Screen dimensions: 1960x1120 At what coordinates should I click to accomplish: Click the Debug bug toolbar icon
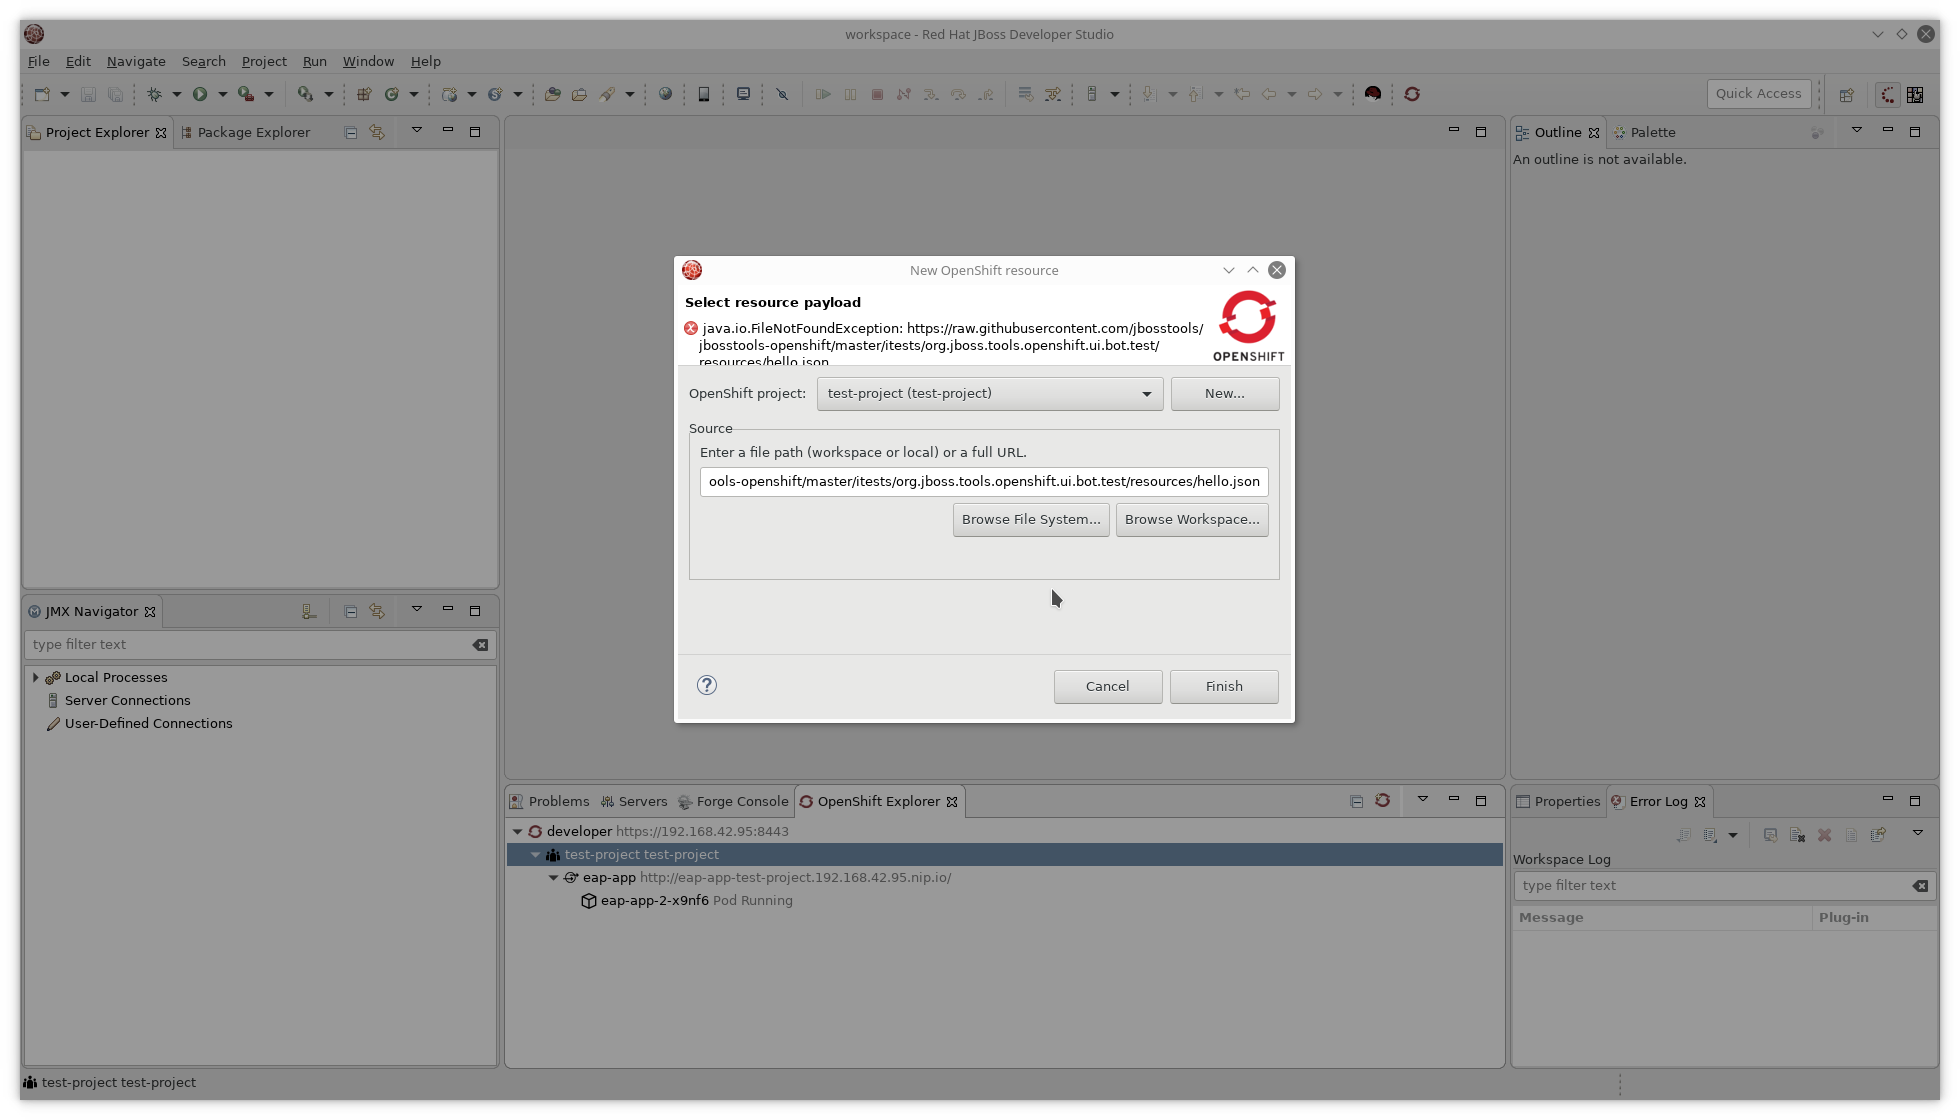pyautogui.click(x=154, y=94)
